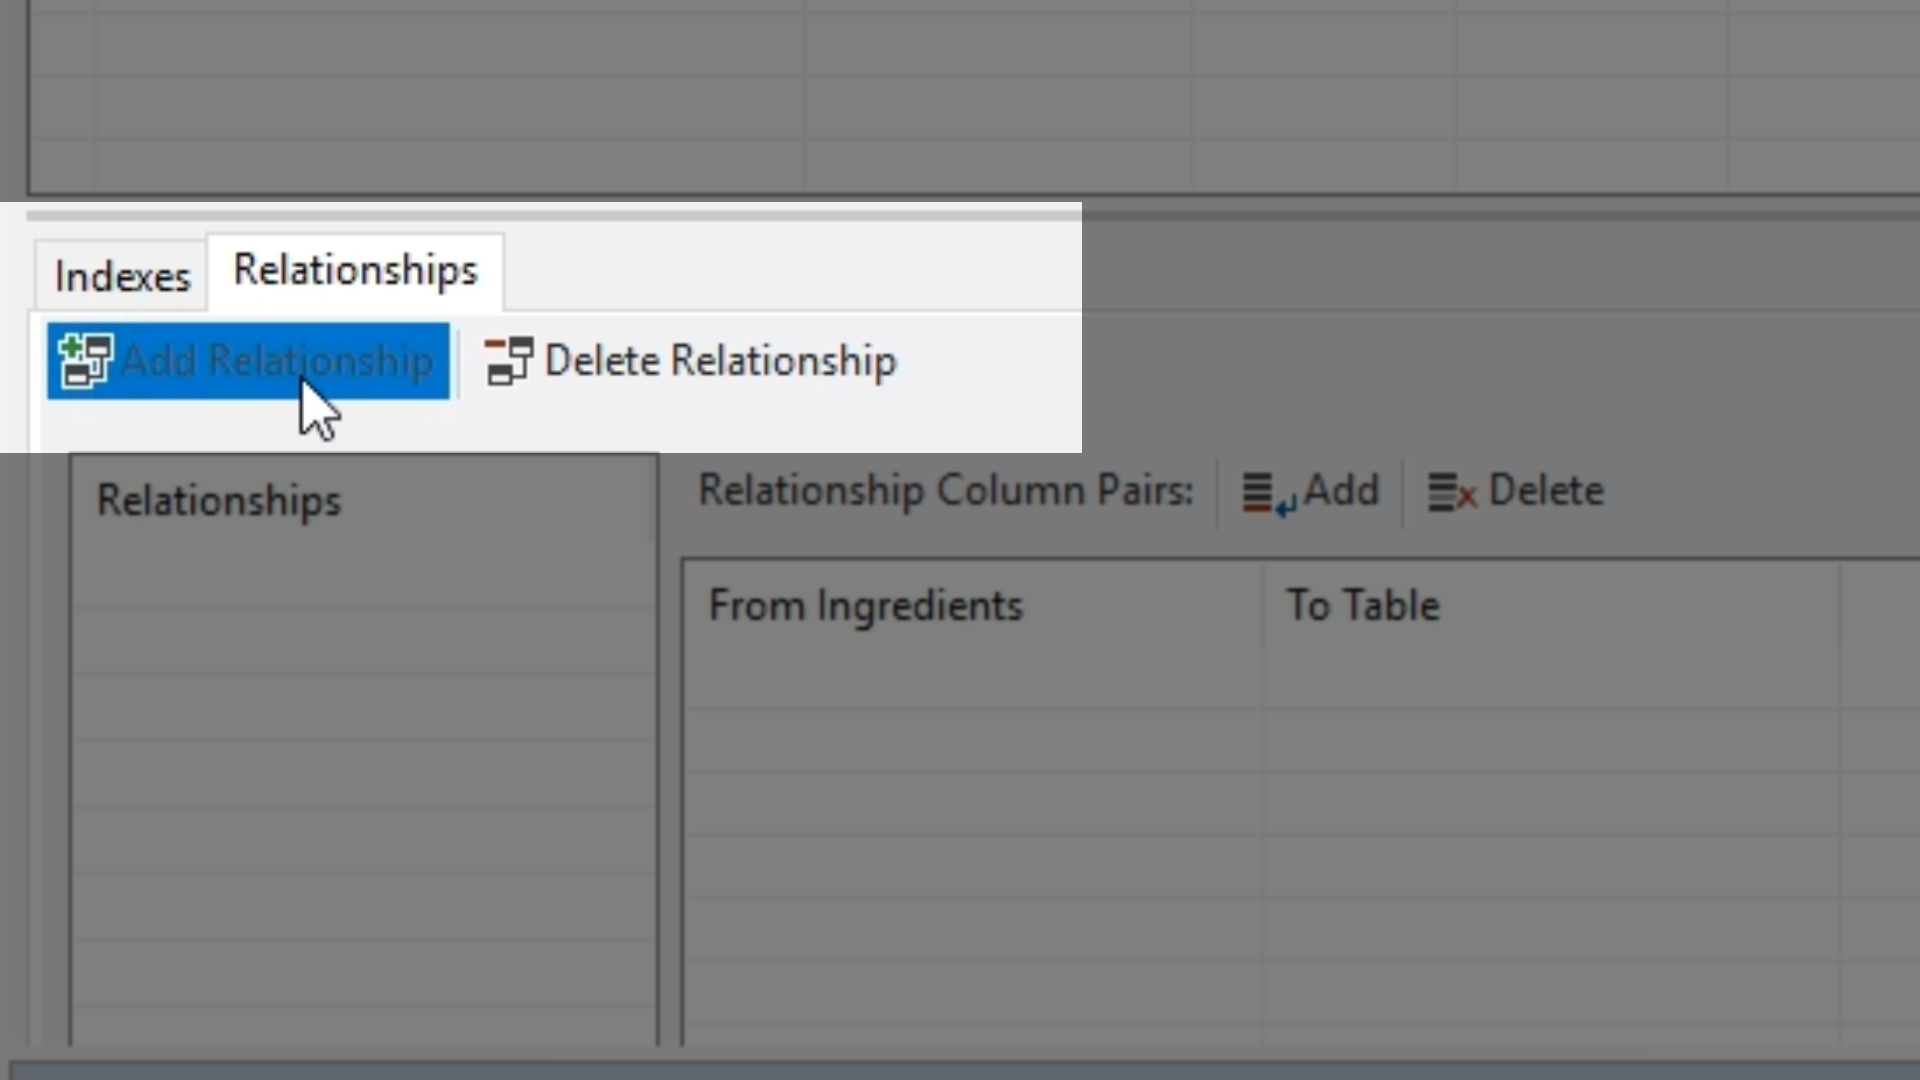1920x1080 pixels.
Task: Switch to the Indexes tab
Action: tap(121, 276)
